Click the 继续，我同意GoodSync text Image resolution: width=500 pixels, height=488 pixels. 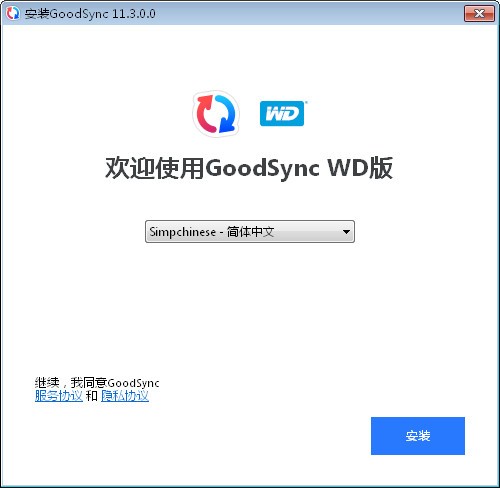point(97,382)
